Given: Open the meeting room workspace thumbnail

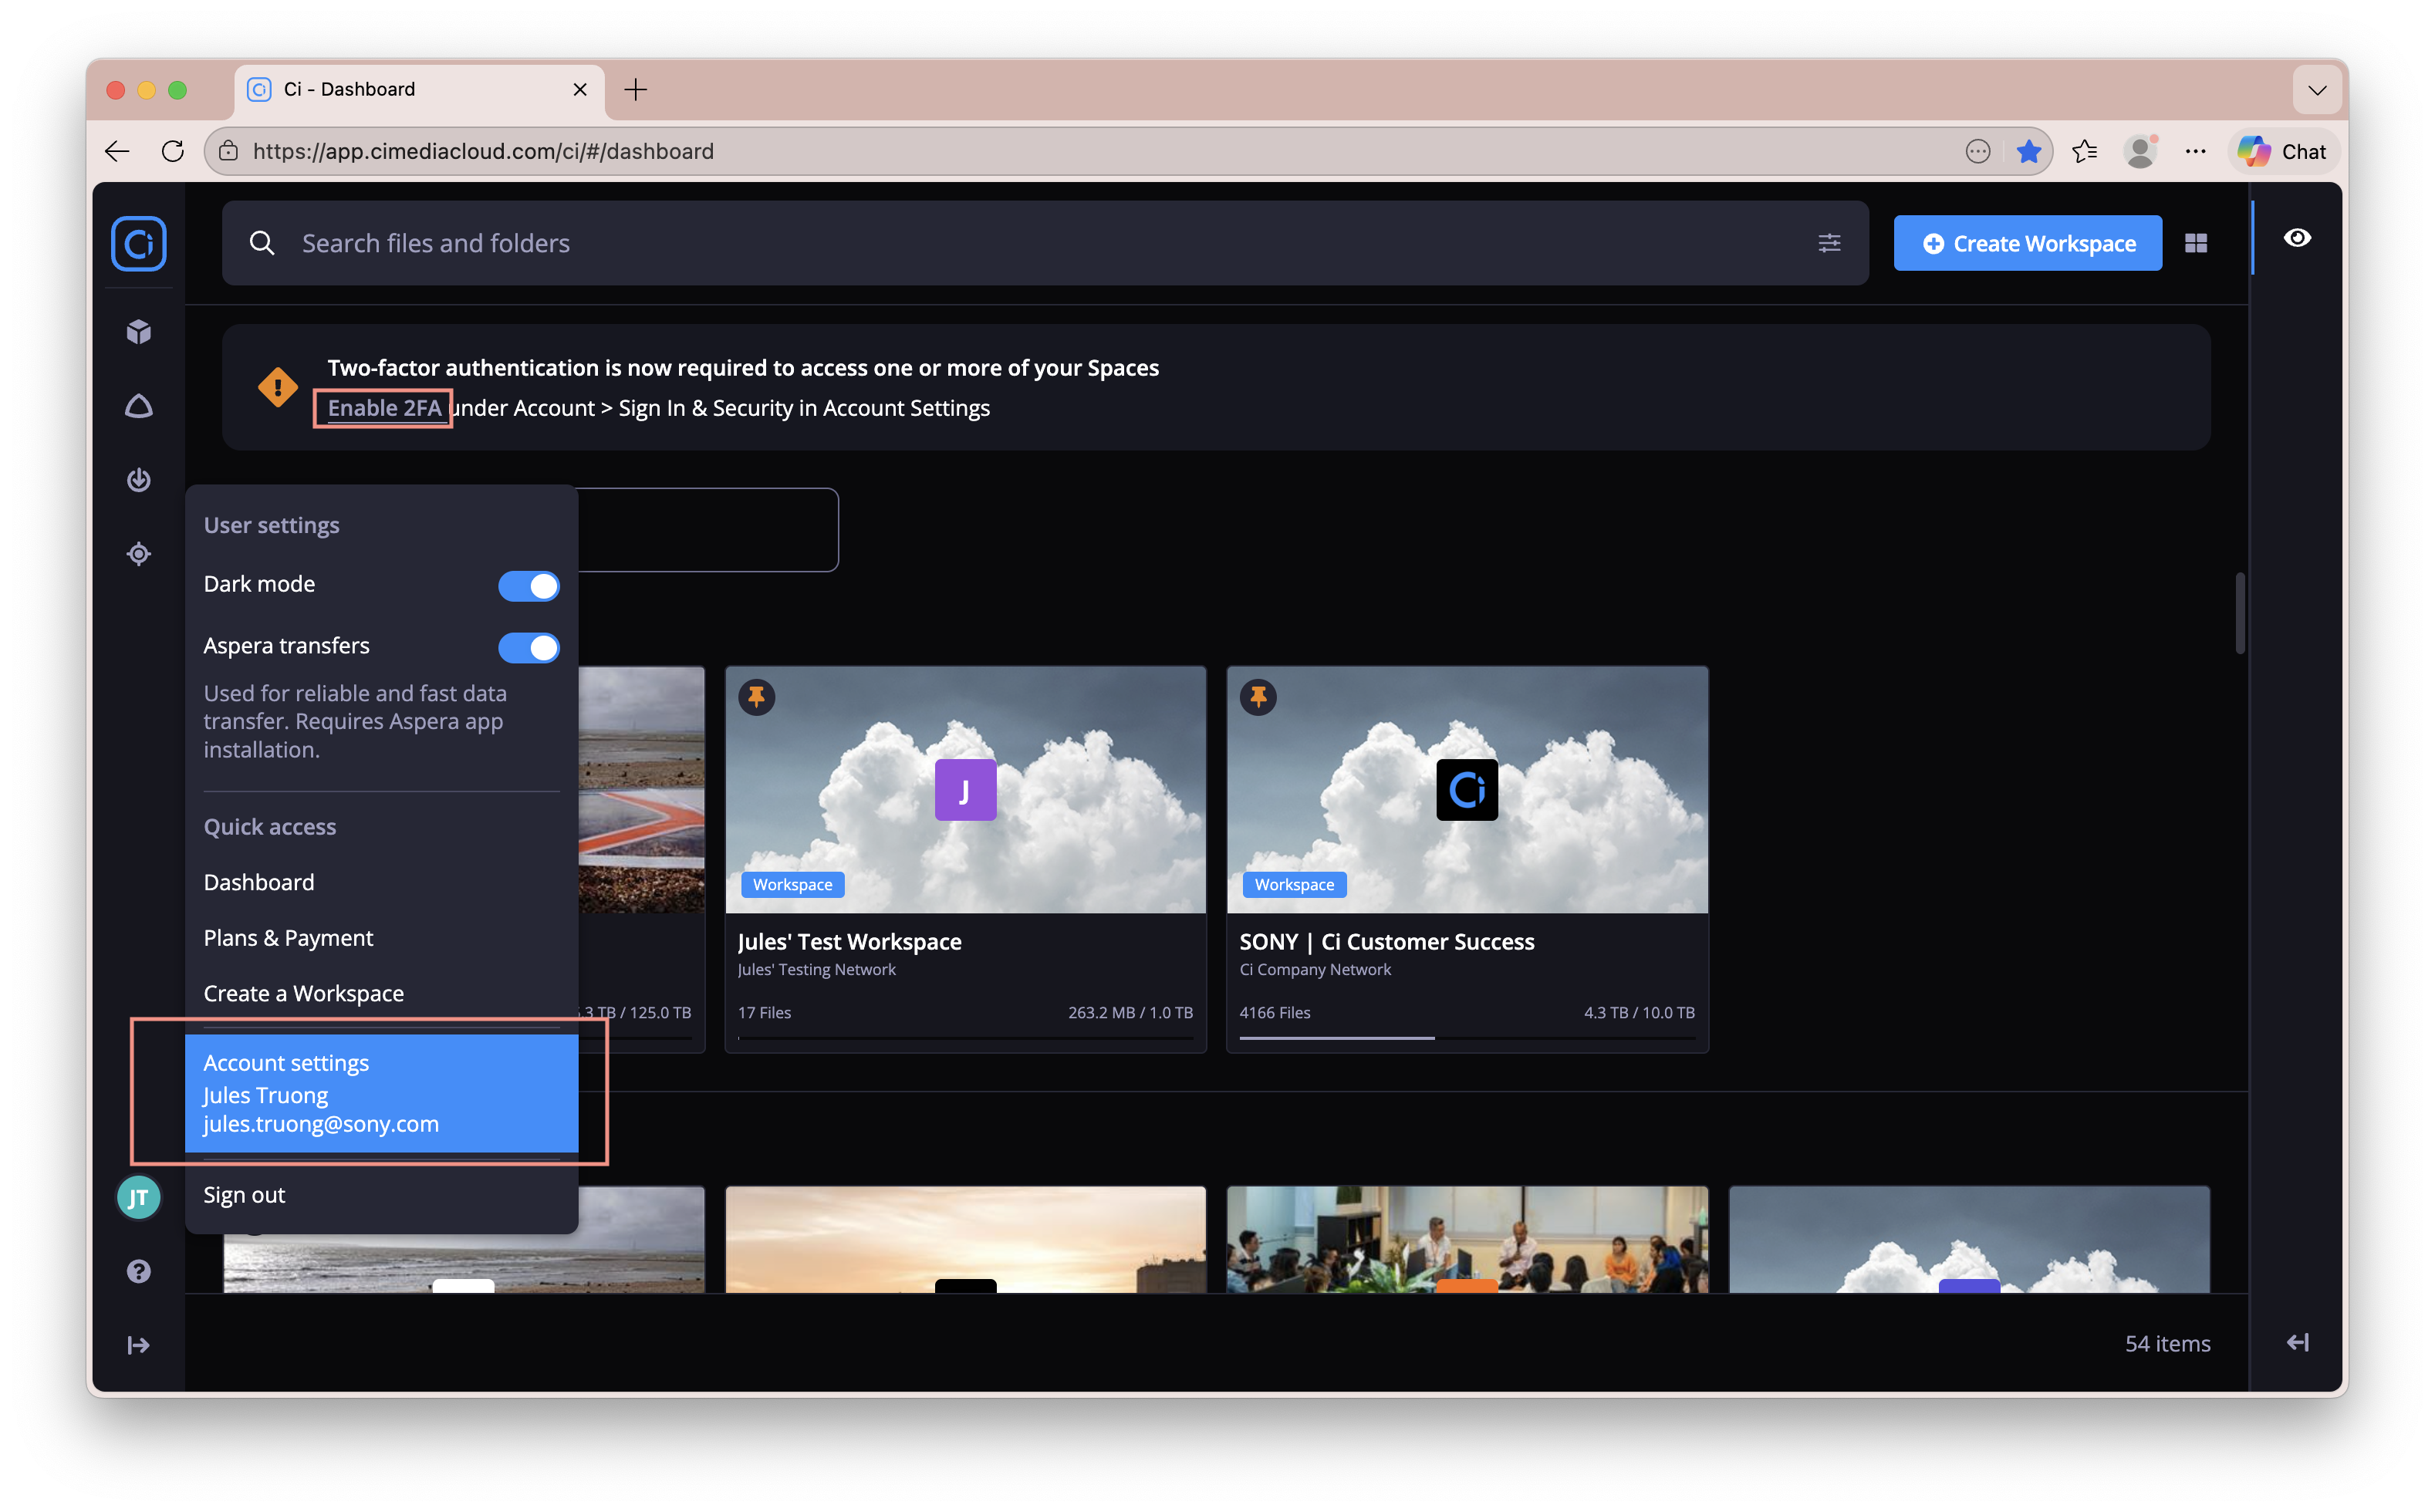Looking at the screenshot, I should coord(1466,1239).
